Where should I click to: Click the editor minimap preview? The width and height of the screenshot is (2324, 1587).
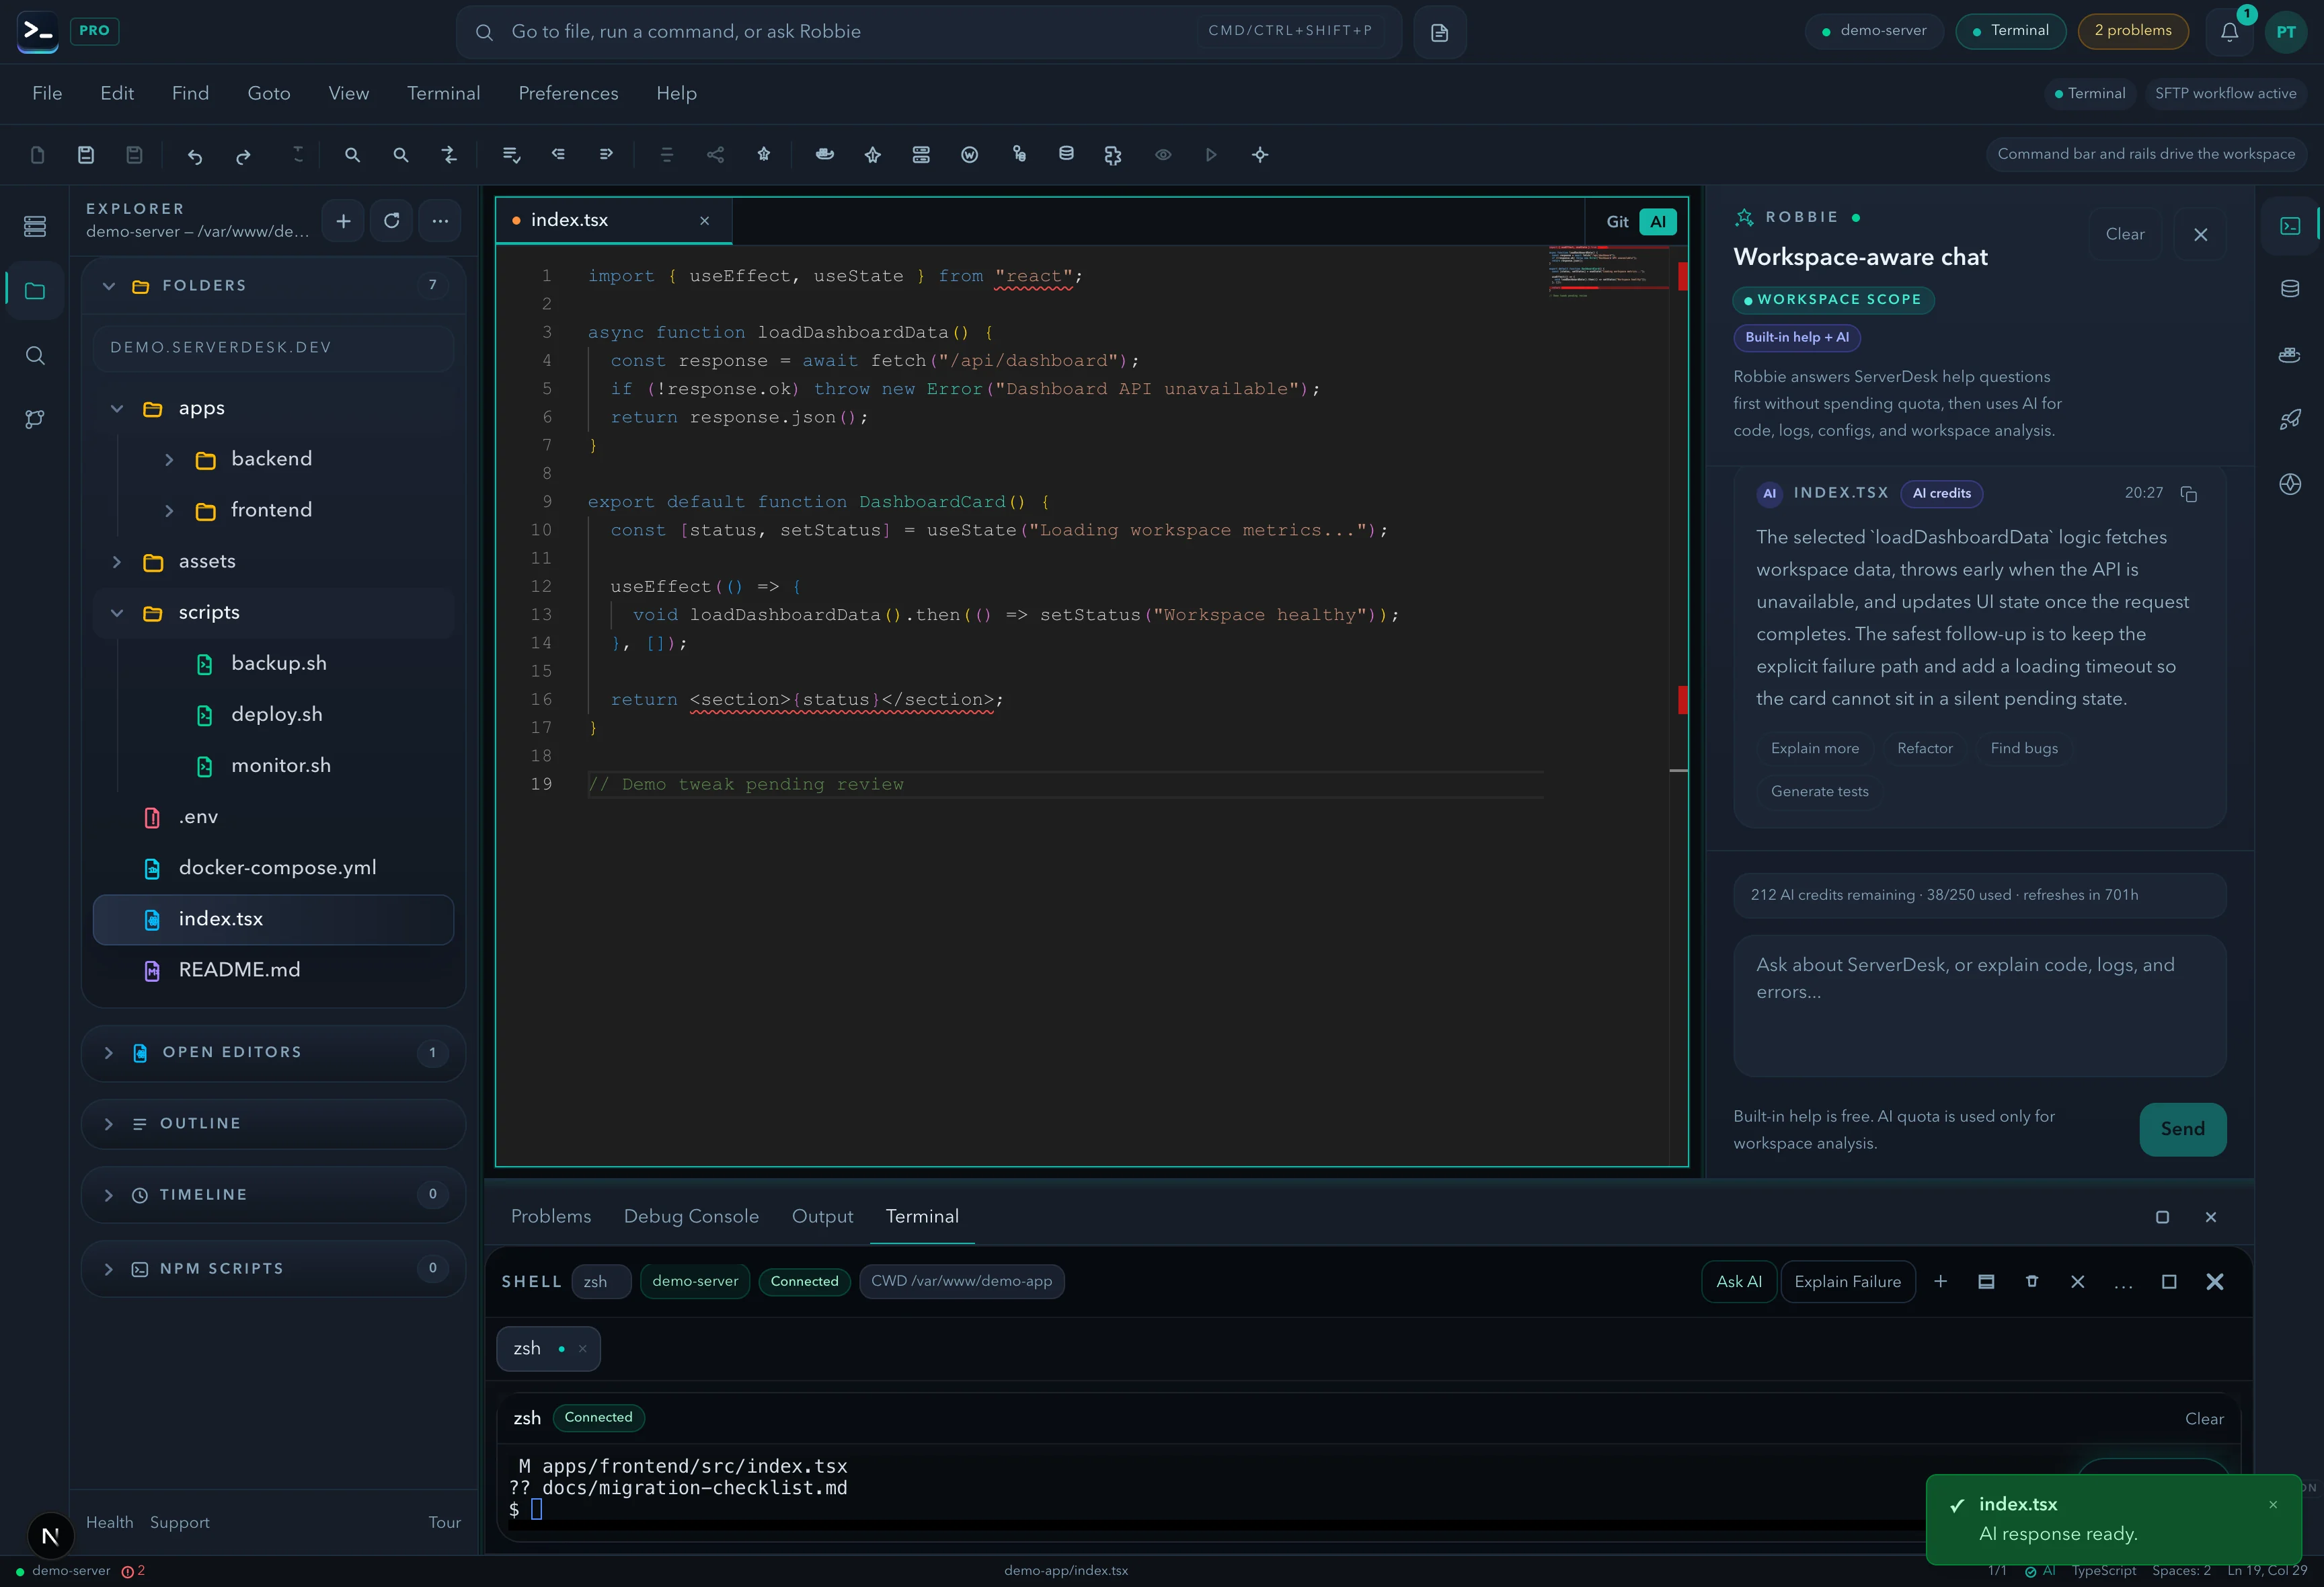pos(1608,272)
